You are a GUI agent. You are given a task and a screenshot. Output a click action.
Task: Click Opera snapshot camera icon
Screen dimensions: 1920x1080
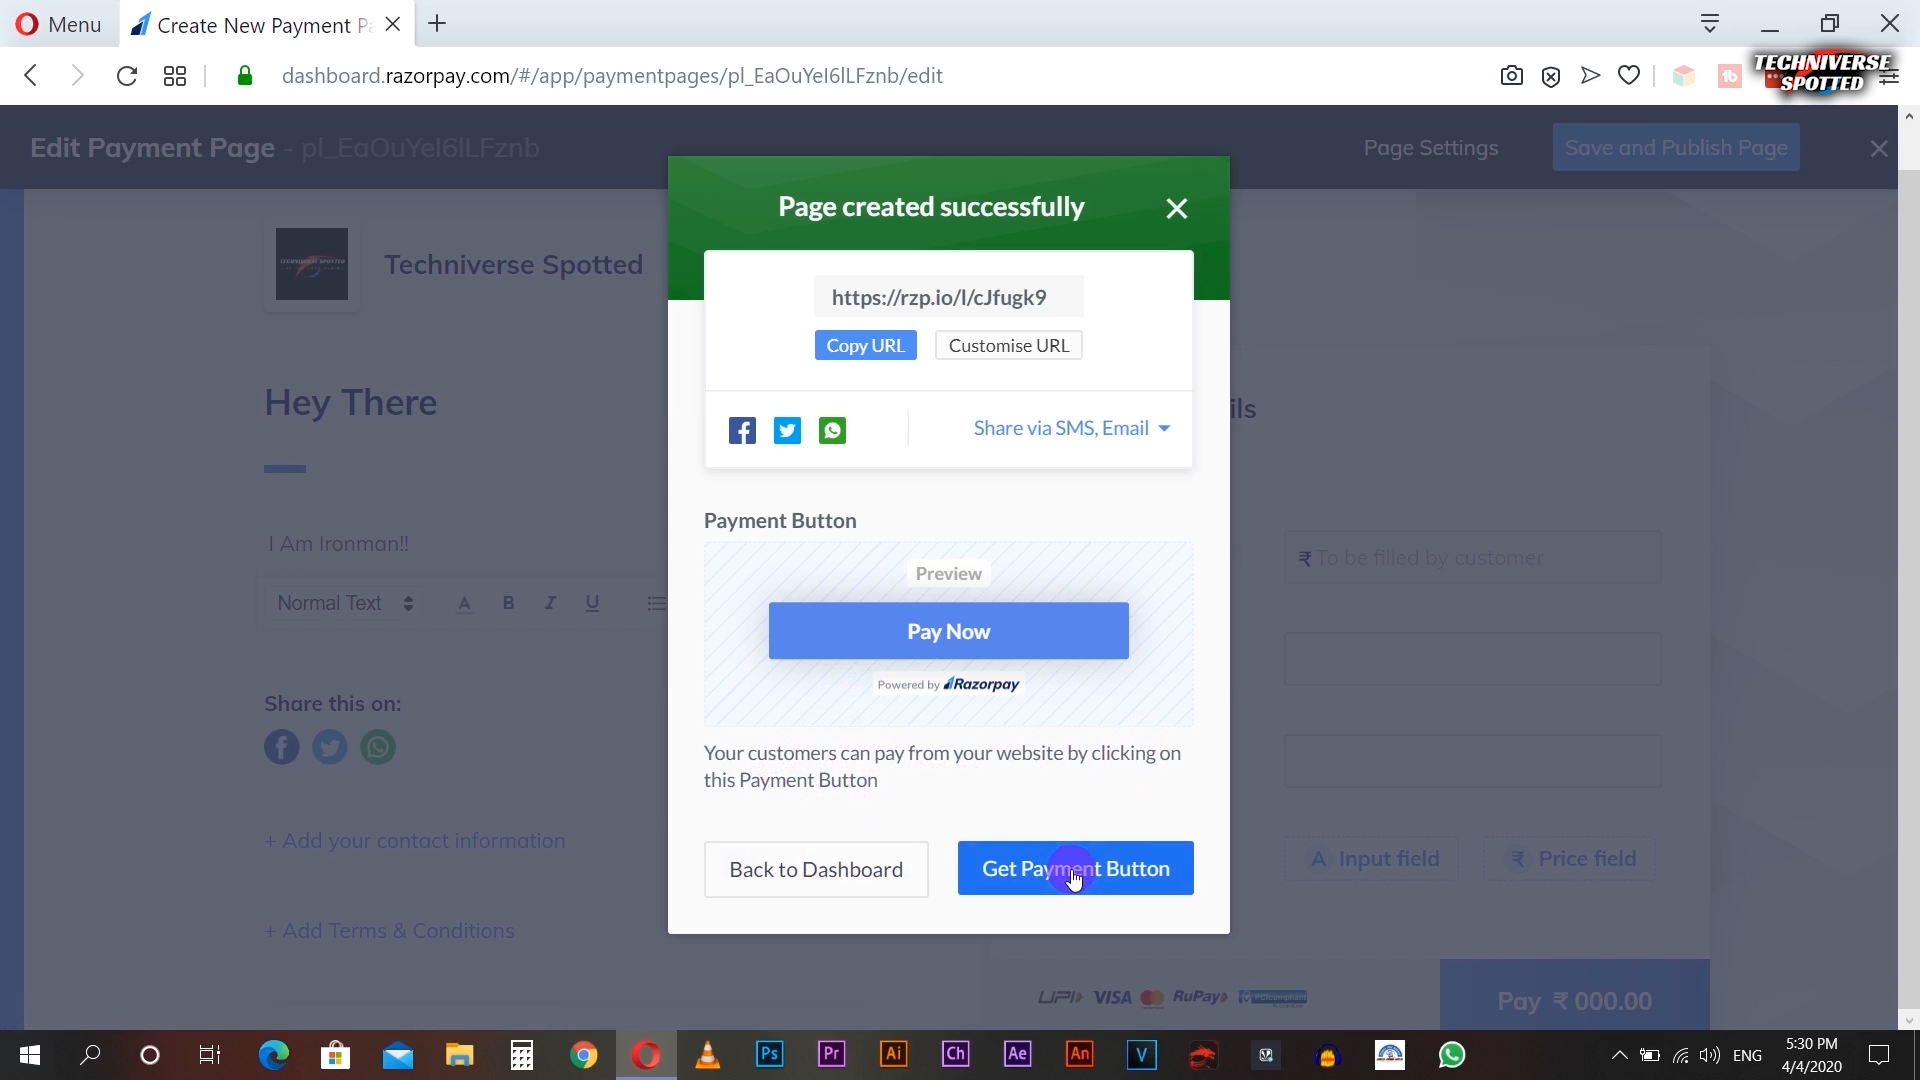[1511, 76]
